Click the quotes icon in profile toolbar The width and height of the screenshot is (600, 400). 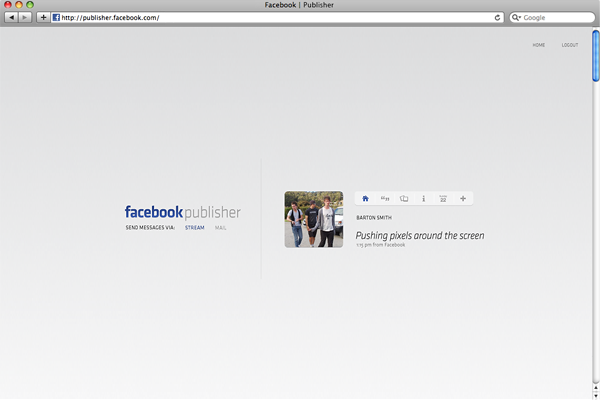pos(385,199)
